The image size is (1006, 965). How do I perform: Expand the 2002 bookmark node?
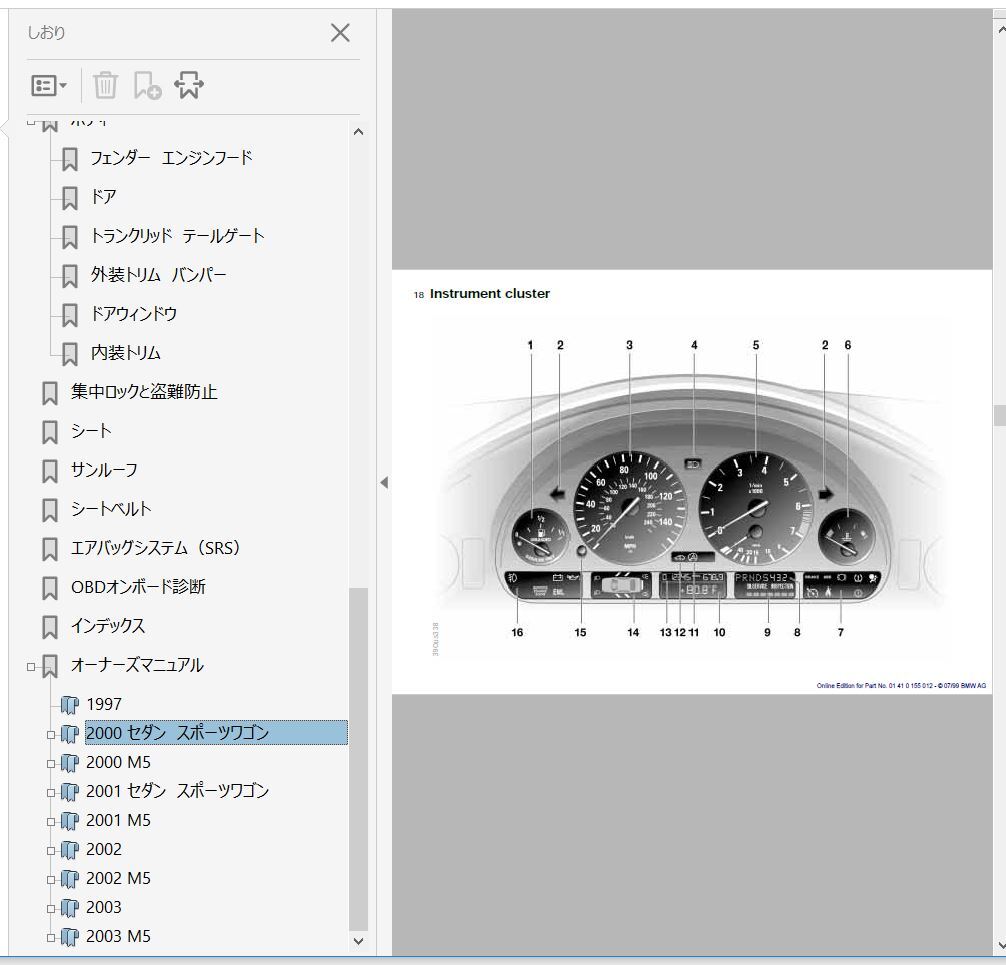[51, 851]
